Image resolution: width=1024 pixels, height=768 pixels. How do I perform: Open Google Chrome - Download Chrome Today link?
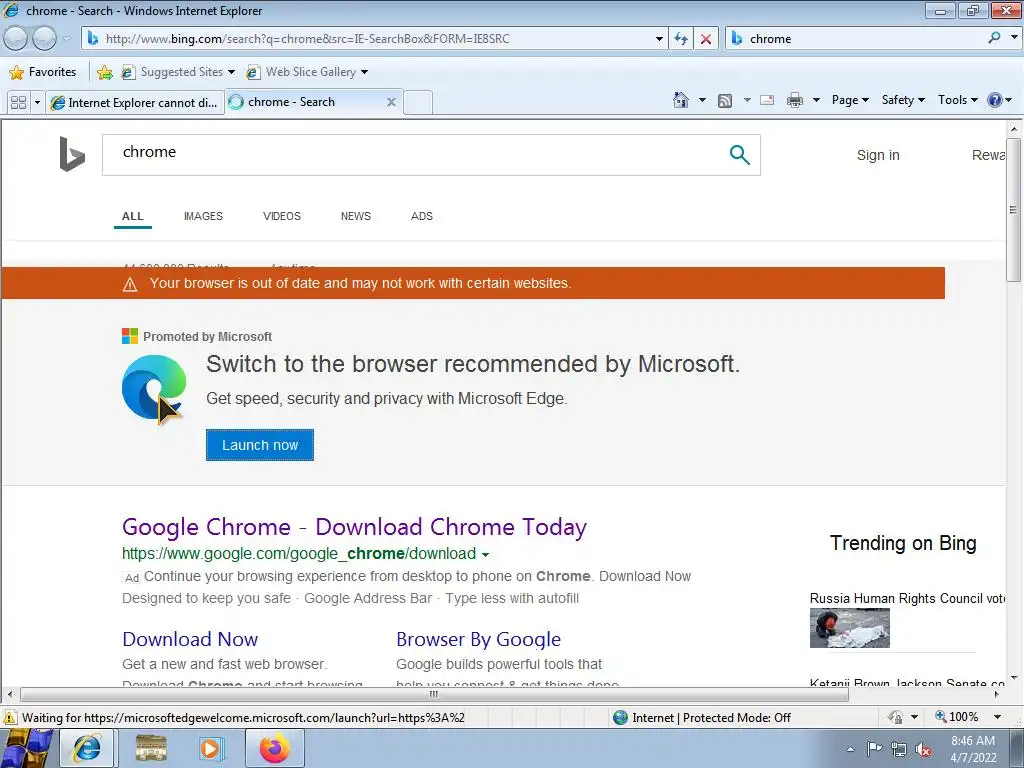[354, 527]
